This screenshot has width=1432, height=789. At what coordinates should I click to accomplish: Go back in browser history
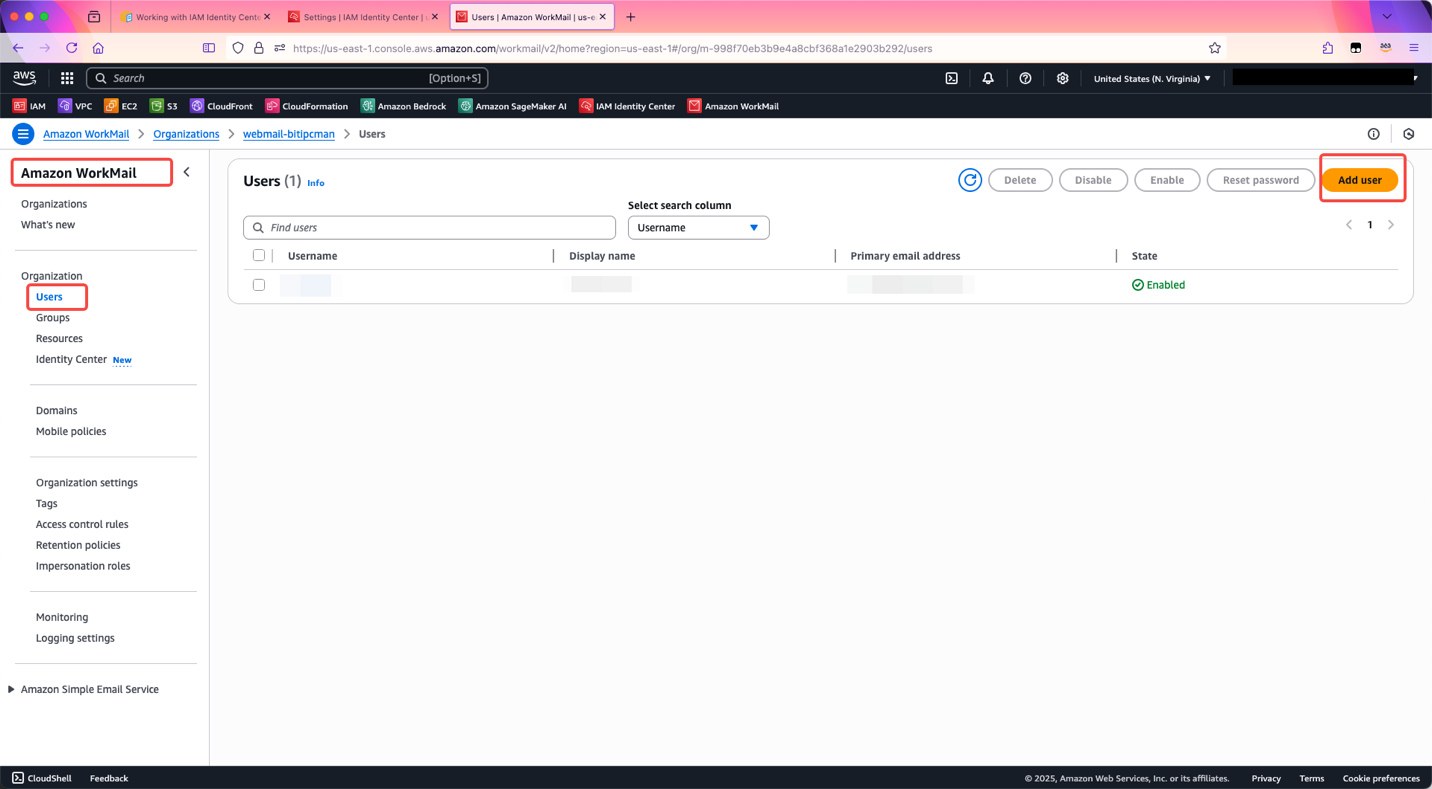(x=18, y=48)
